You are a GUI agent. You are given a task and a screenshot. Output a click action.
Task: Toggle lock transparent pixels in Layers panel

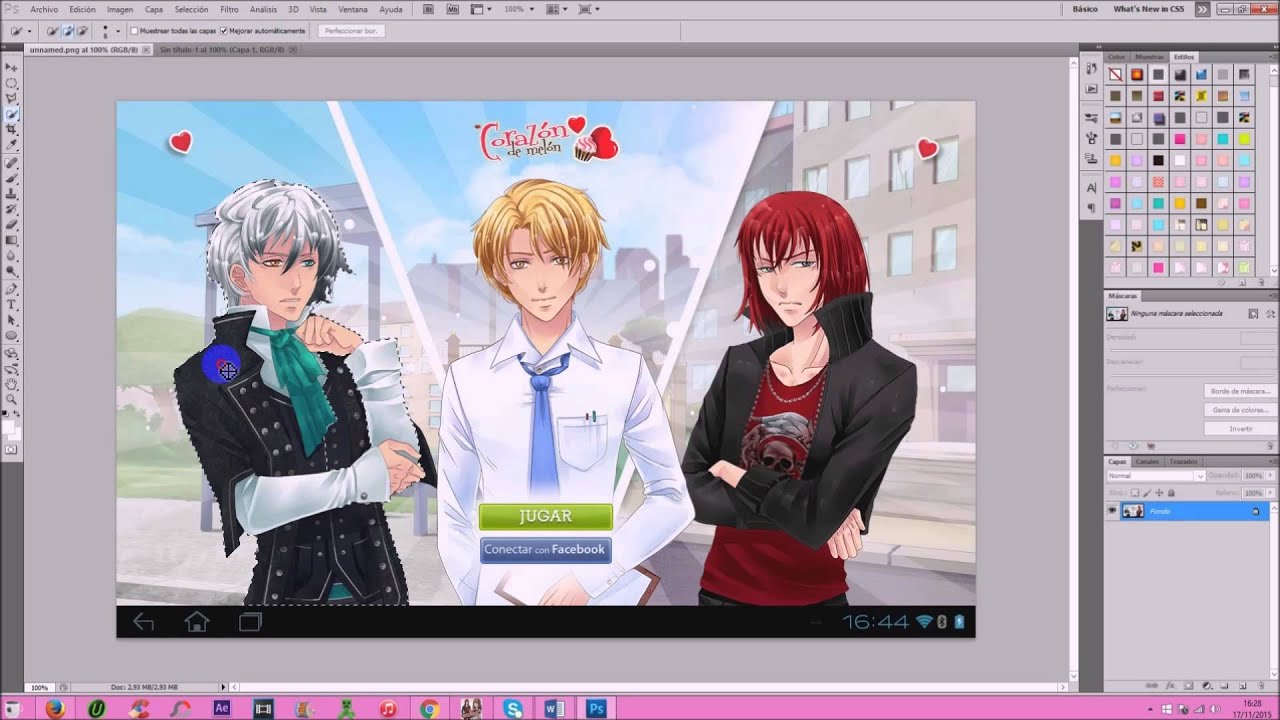(1135, 492)
